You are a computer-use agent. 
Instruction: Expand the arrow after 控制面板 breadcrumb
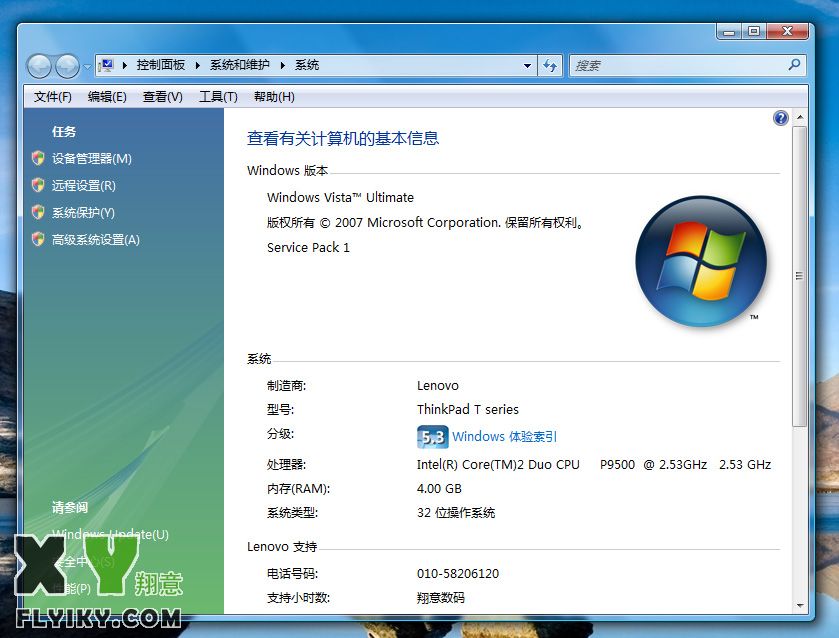(197, 65)
